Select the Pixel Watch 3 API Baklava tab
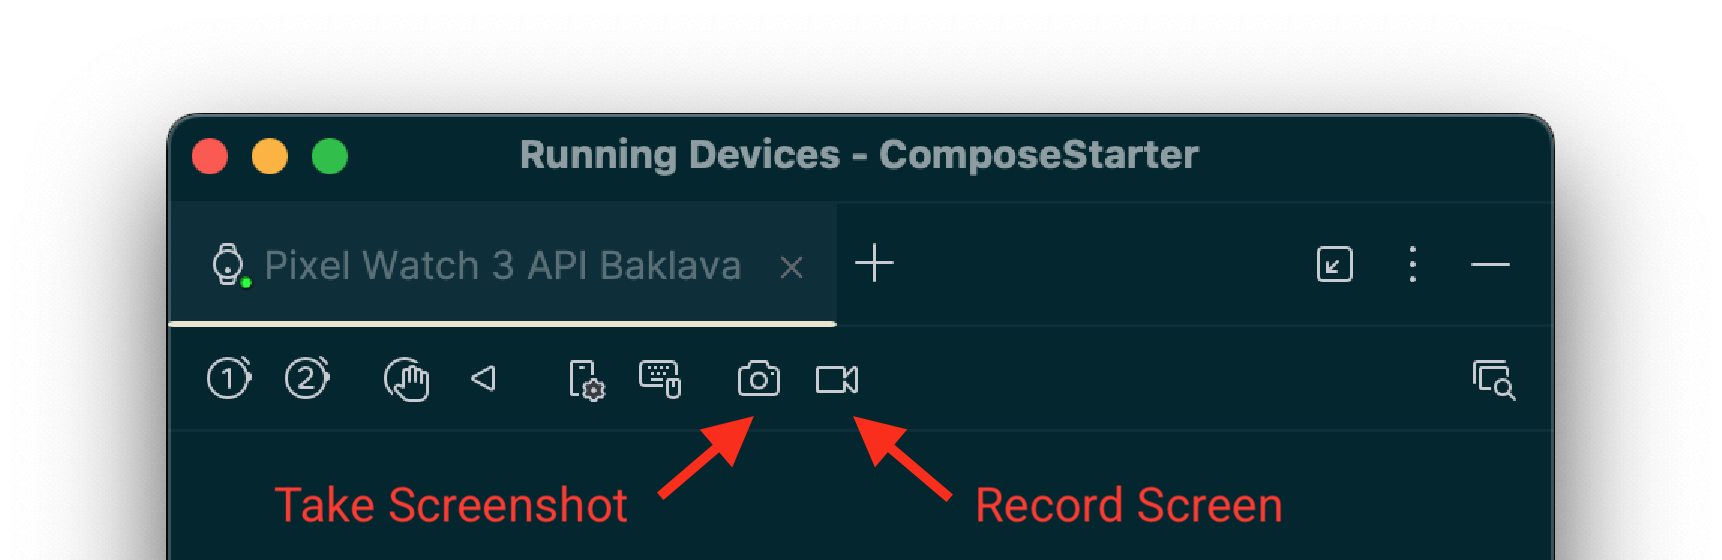 coord(502,266)
